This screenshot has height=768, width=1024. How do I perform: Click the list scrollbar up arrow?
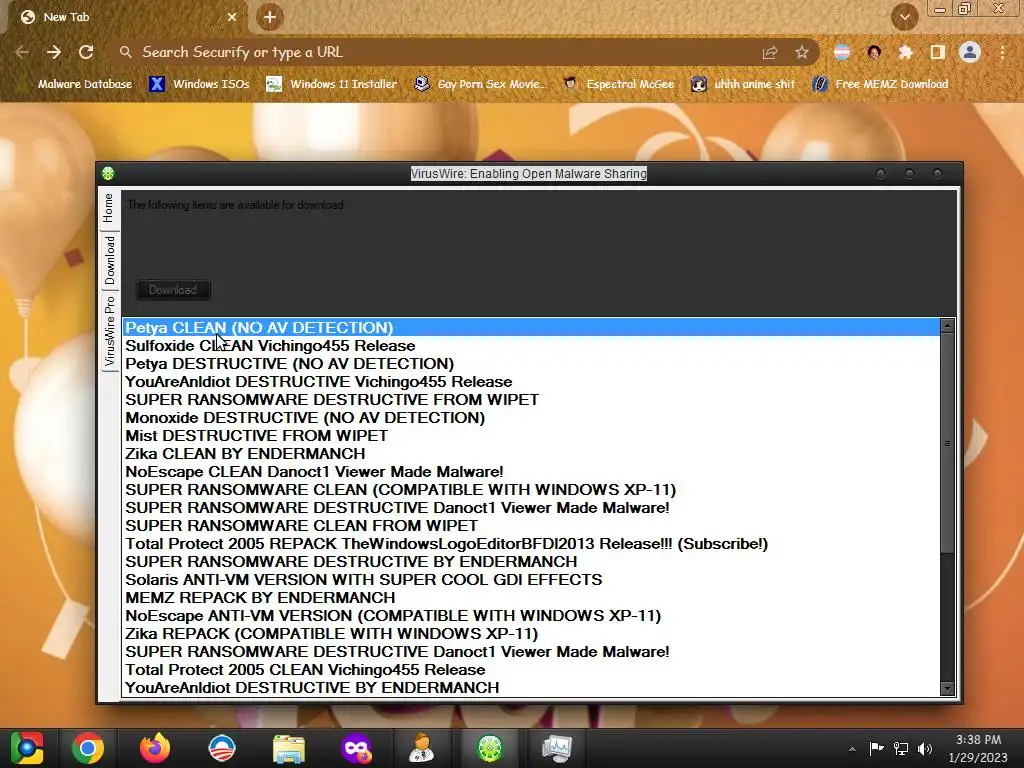tap(948, 325)
